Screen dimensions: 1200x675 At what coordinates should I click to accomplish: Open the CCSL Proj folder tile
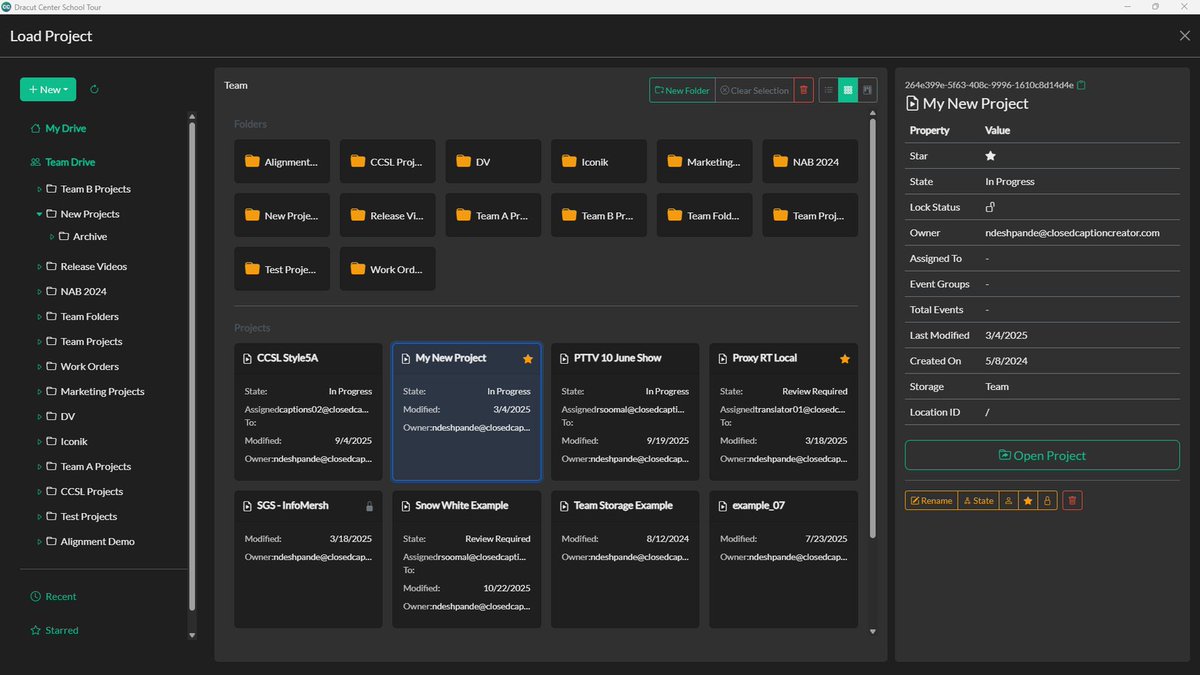pyautogui.click(x=387, y=161)
